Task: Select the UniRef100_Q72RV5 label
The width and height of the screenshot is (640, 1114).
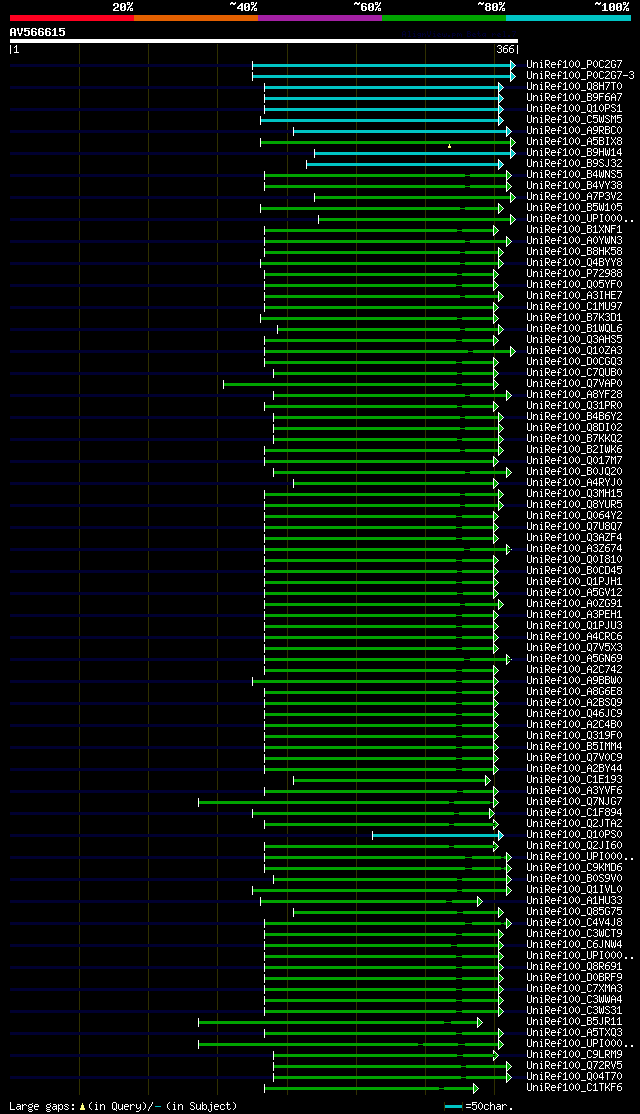Action: (575, 1066)
